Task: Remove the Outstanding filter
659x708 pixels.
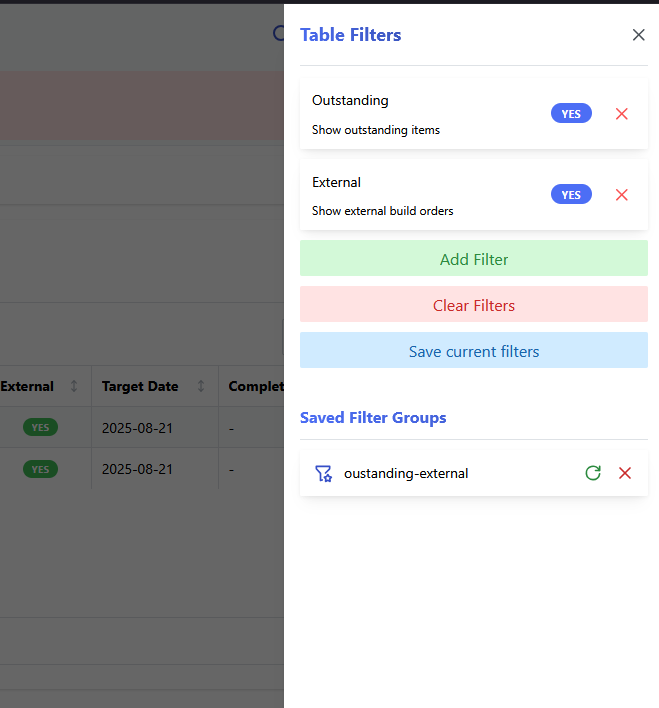Action: 622,114
